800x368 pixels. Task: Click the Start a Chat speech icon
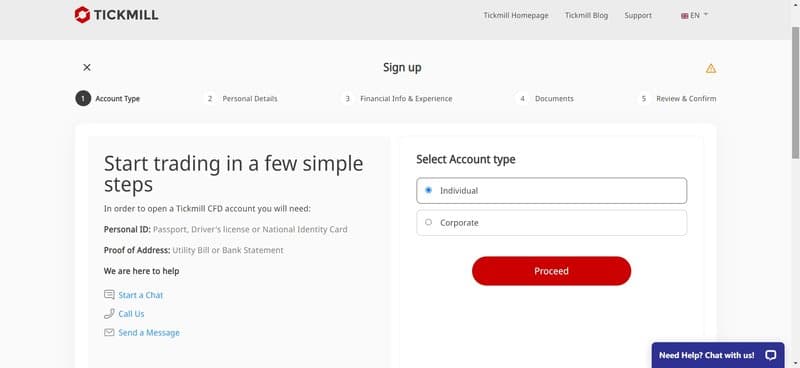(x=109, y=295)
